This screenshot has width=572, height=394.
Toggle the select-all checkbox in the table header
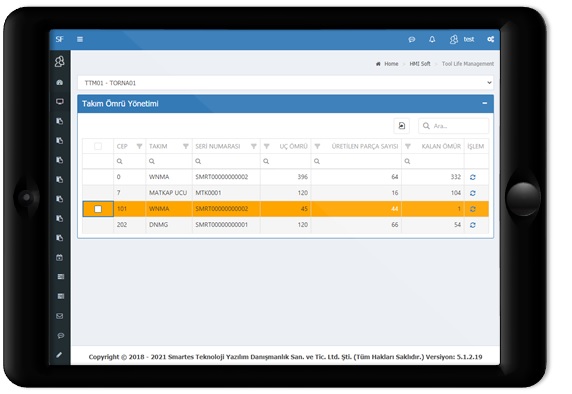(x=98, y=146)
